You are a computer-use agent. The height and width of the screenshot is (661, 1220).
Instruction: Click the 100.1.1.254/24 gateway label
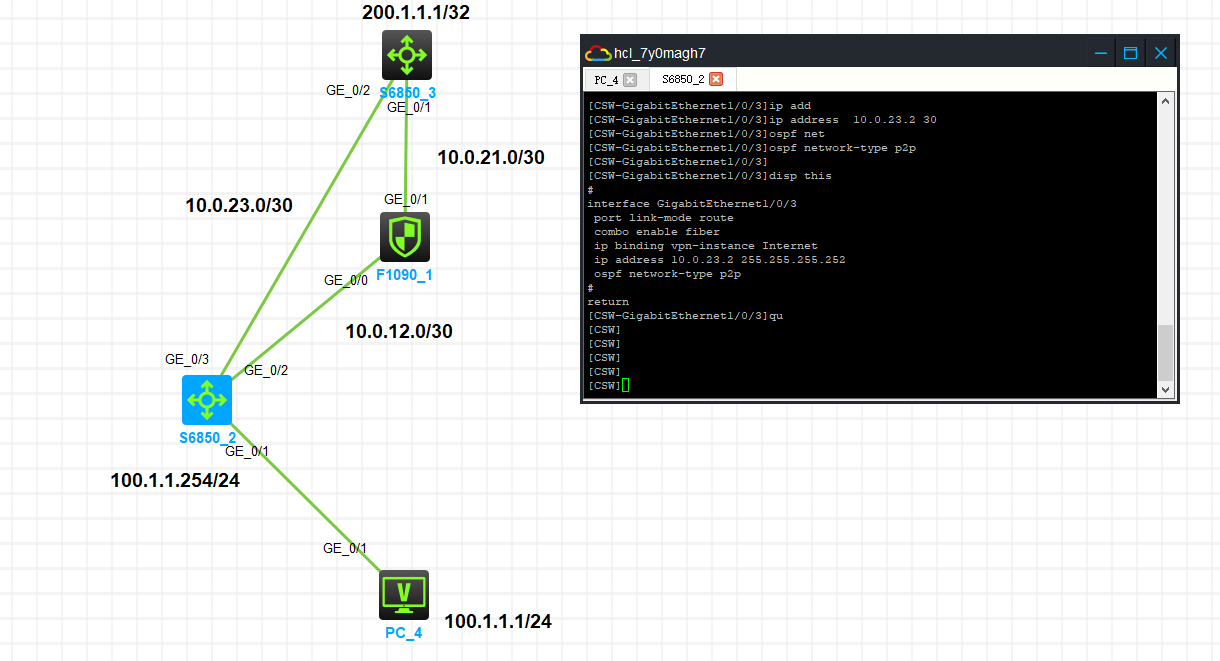click(x=175, y=480)
